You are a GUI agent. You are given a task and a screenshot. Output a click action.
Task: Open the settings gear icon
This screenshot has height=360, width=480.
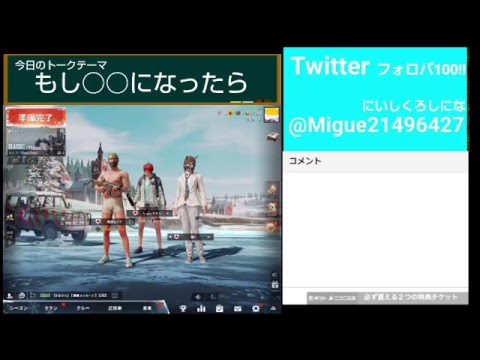click(256, 308)
